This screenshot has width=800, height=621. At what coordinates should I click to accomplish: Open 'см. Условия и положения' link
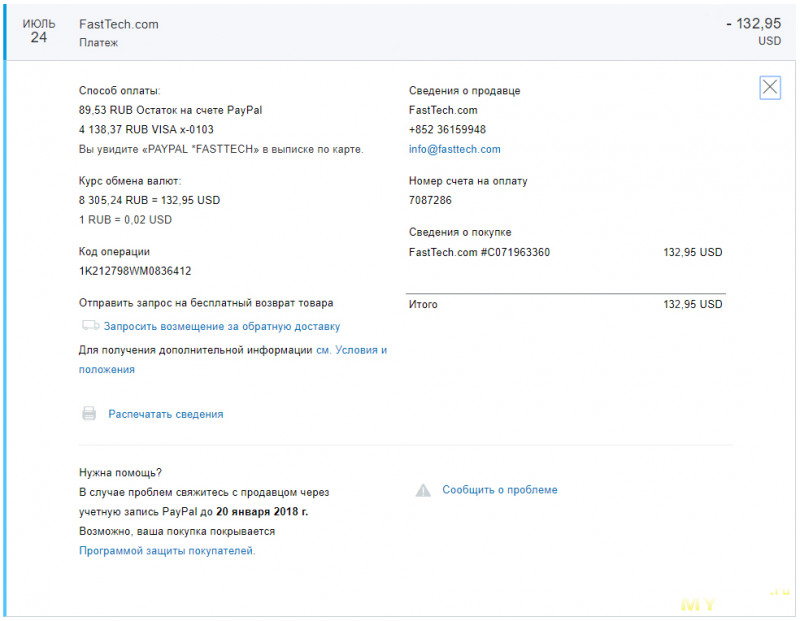tap(233, 360)
